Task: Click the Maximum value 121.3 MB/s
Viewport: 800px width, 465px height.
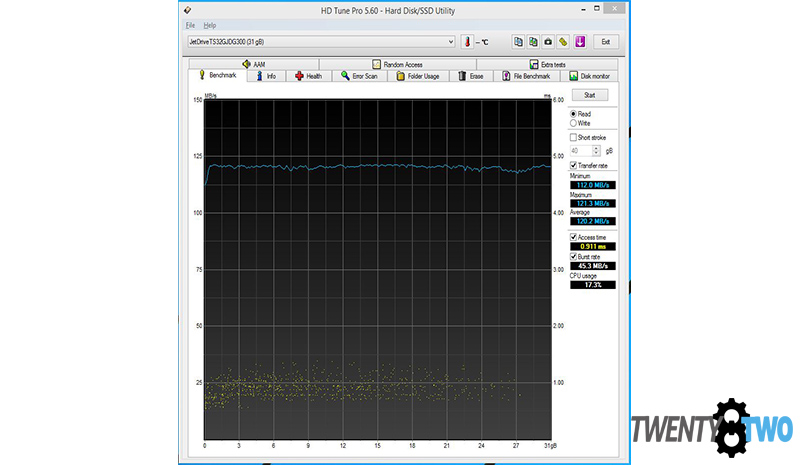Action: (x=592, y=203)
